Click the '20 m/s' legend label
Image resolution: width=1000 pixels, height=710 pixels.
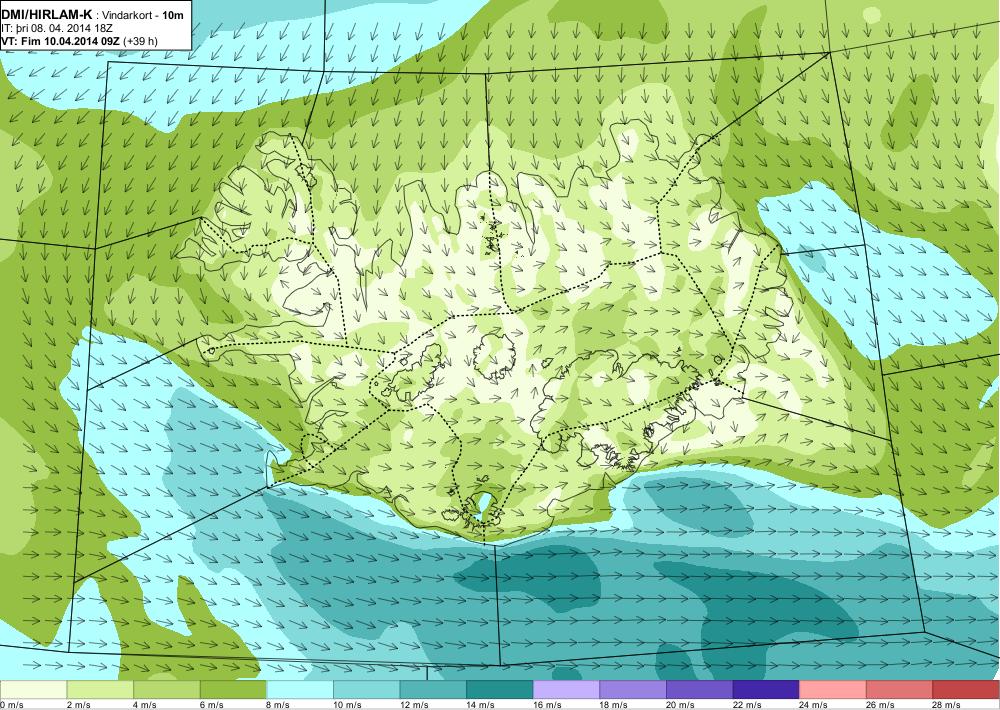click(x=680, y=705)
